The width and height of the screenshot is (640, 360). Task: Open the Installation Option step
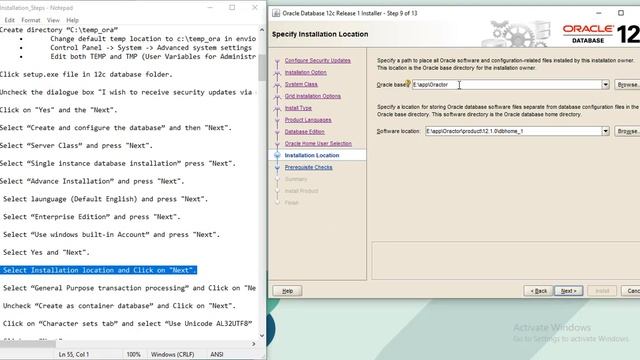click(305, 72)
